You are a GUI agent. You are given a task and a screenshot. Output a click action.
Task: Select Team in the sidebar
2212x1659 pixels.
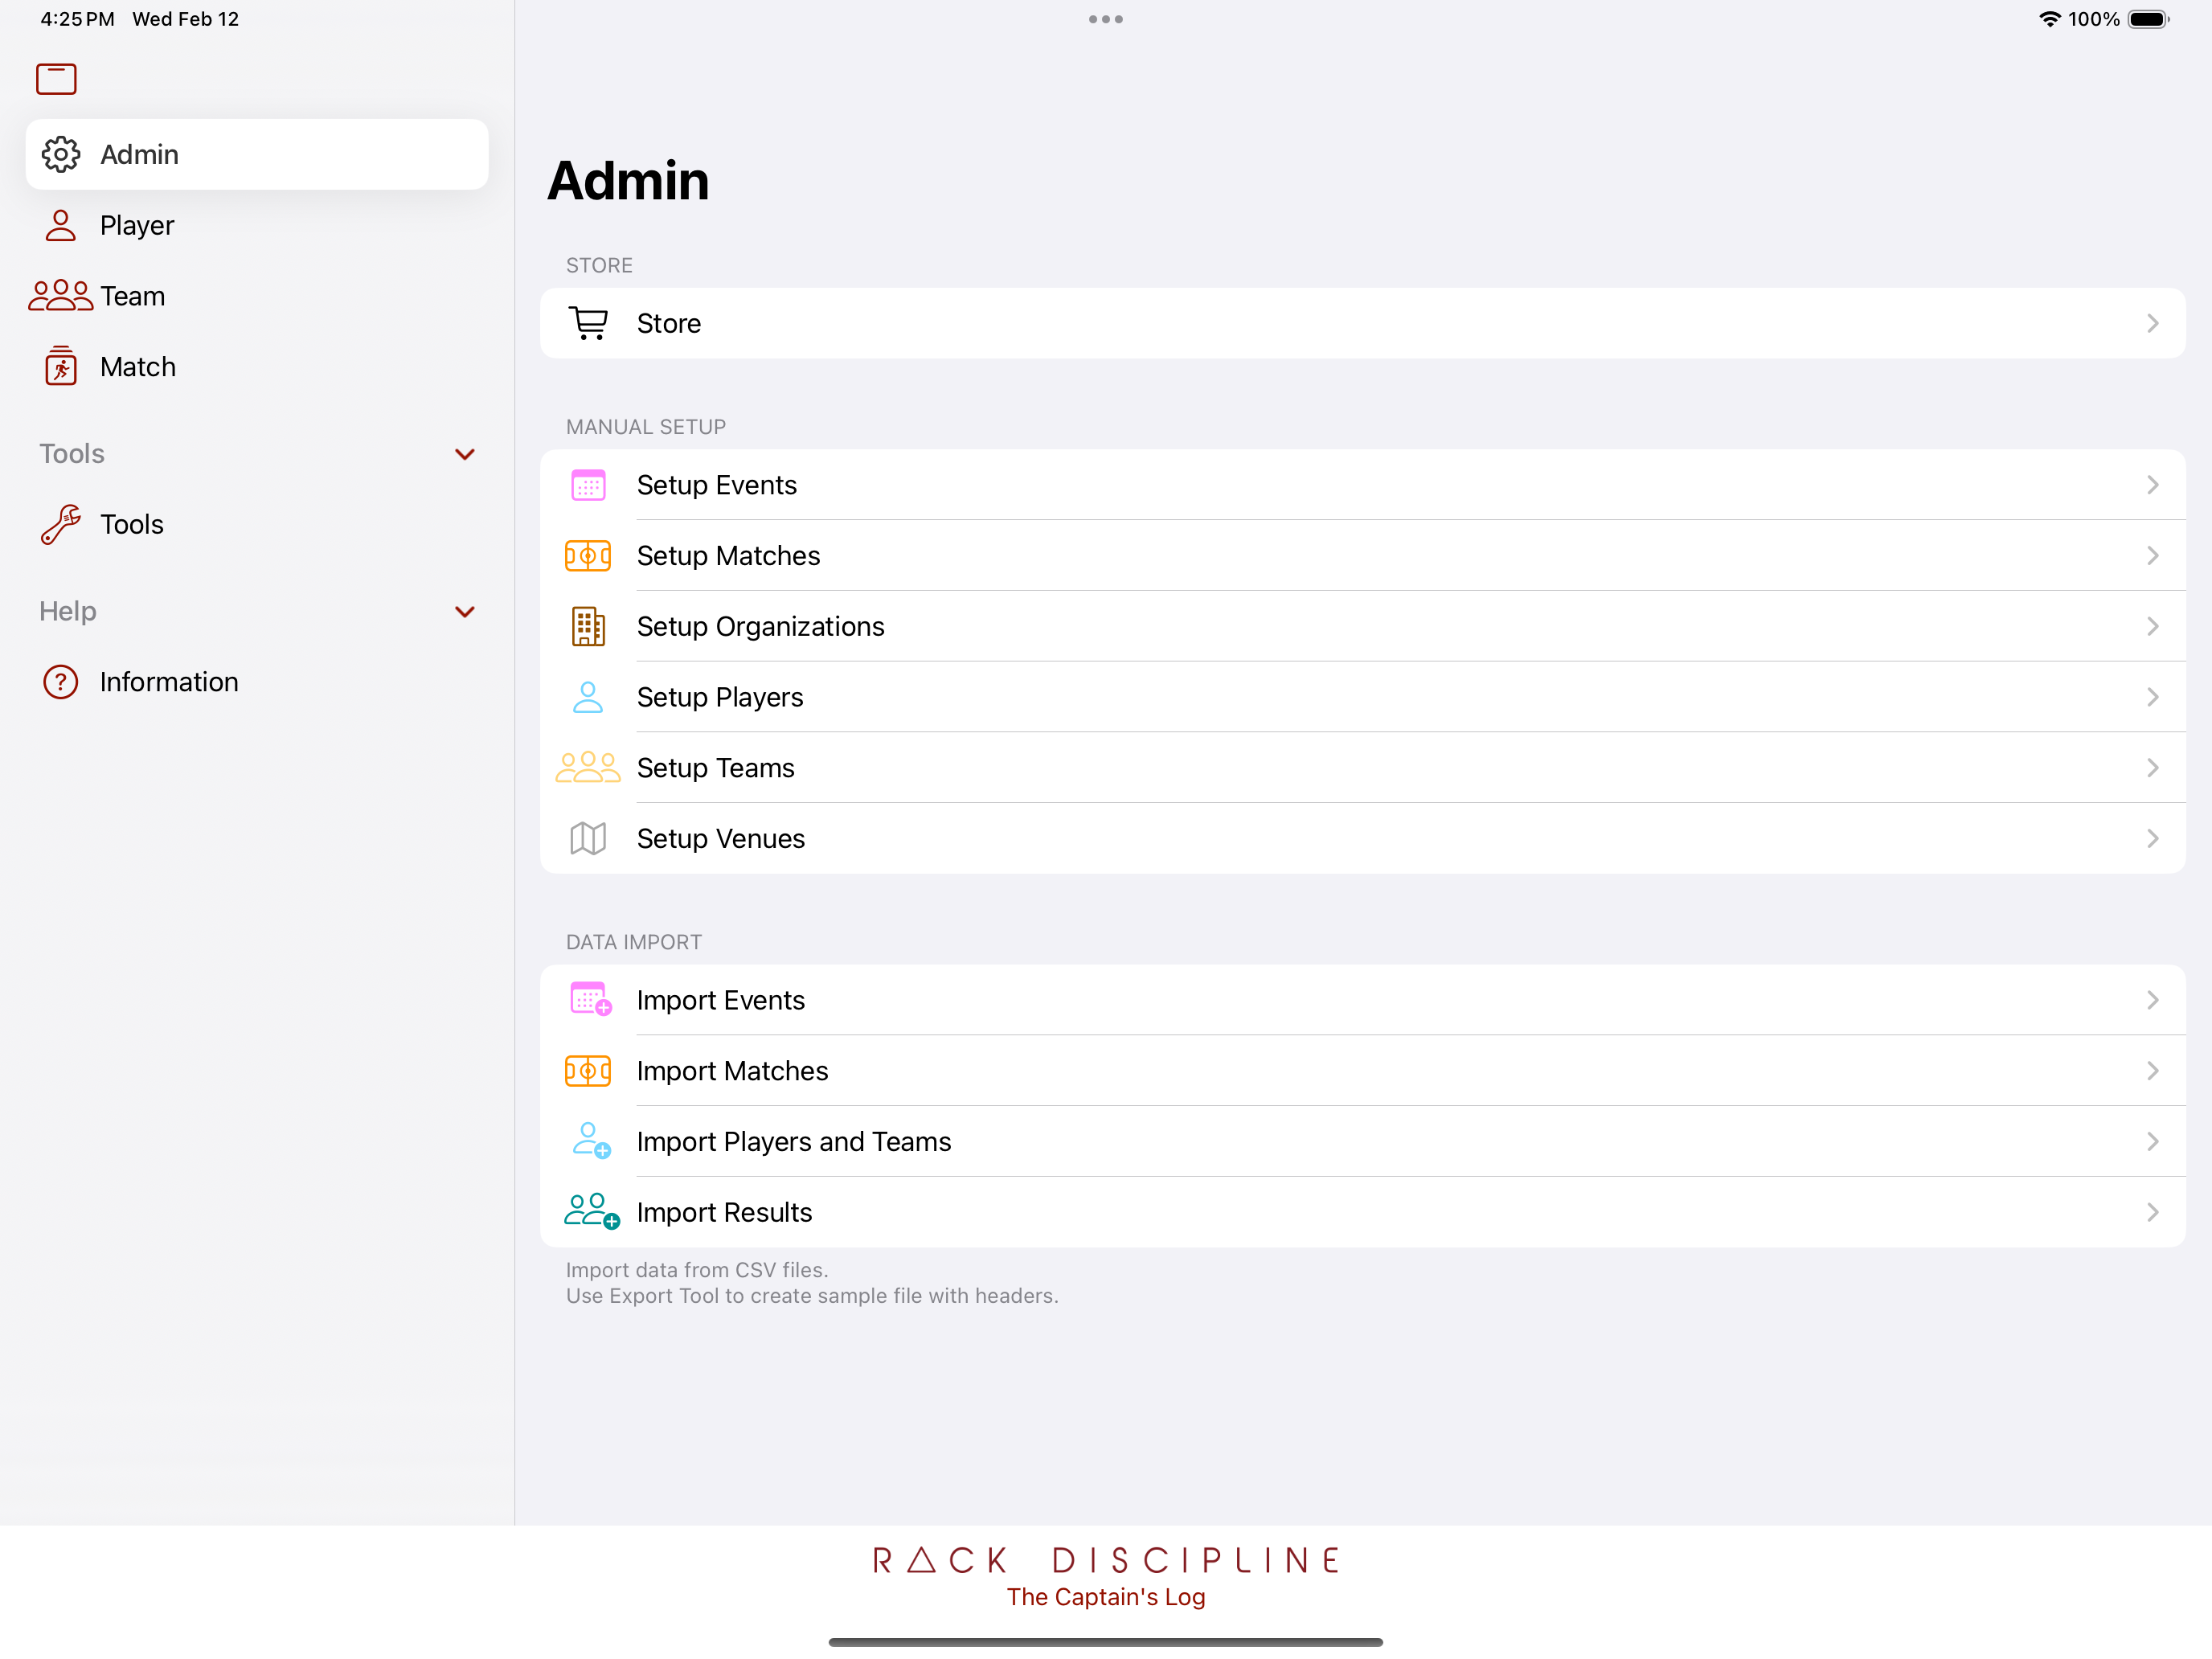coord(257,296)
